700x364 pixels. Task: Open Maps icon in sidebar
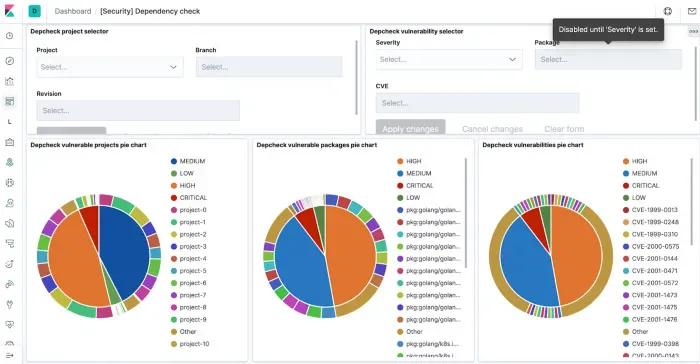tap(9, 162)
